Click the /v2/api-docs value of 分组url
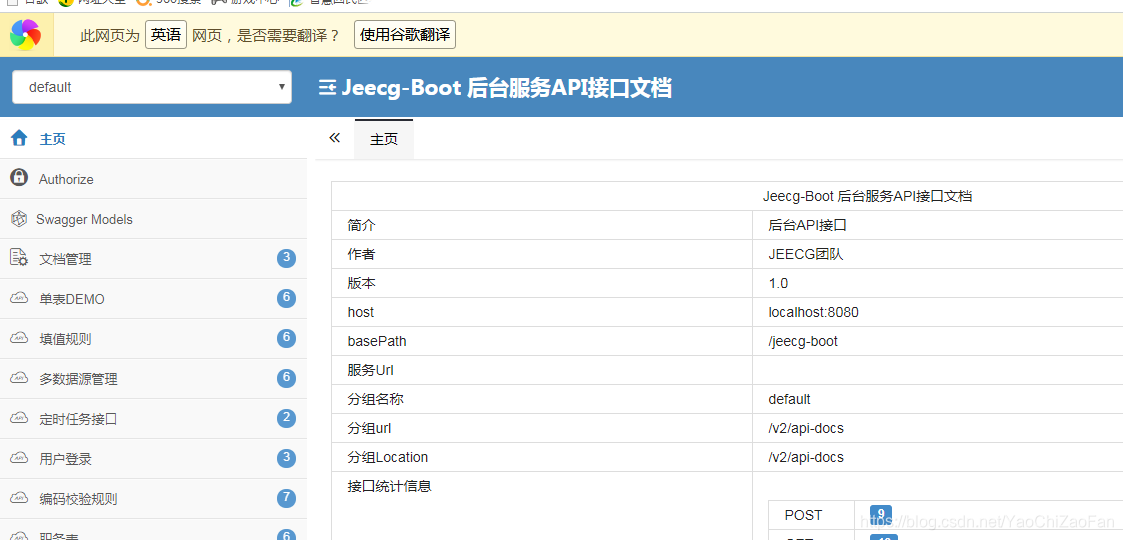The width and height of the screenshot is (1123, 540). pos(806,428)
